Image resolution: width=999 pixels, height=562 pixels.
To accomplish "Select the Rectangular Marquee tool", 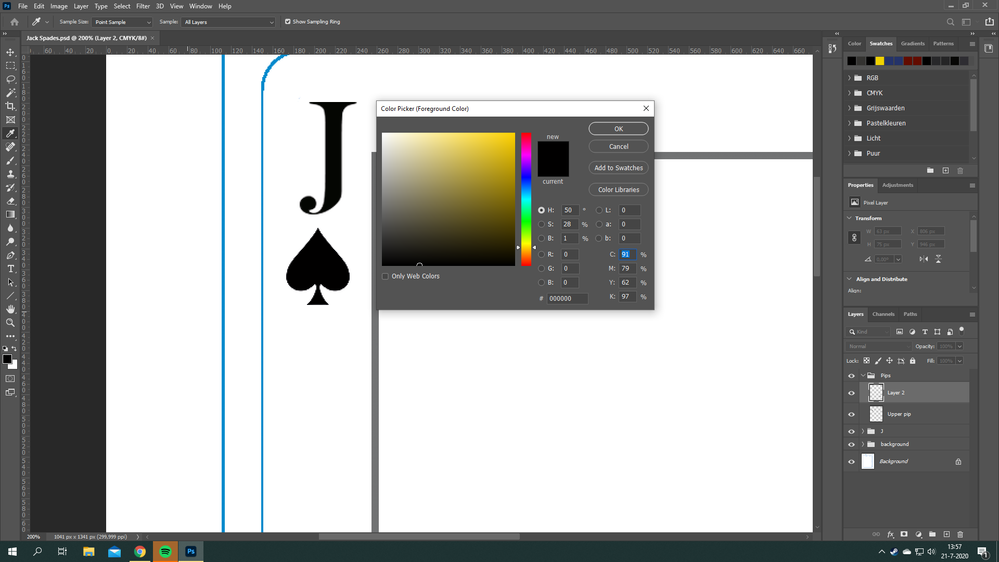I will (x=10, y=66).
